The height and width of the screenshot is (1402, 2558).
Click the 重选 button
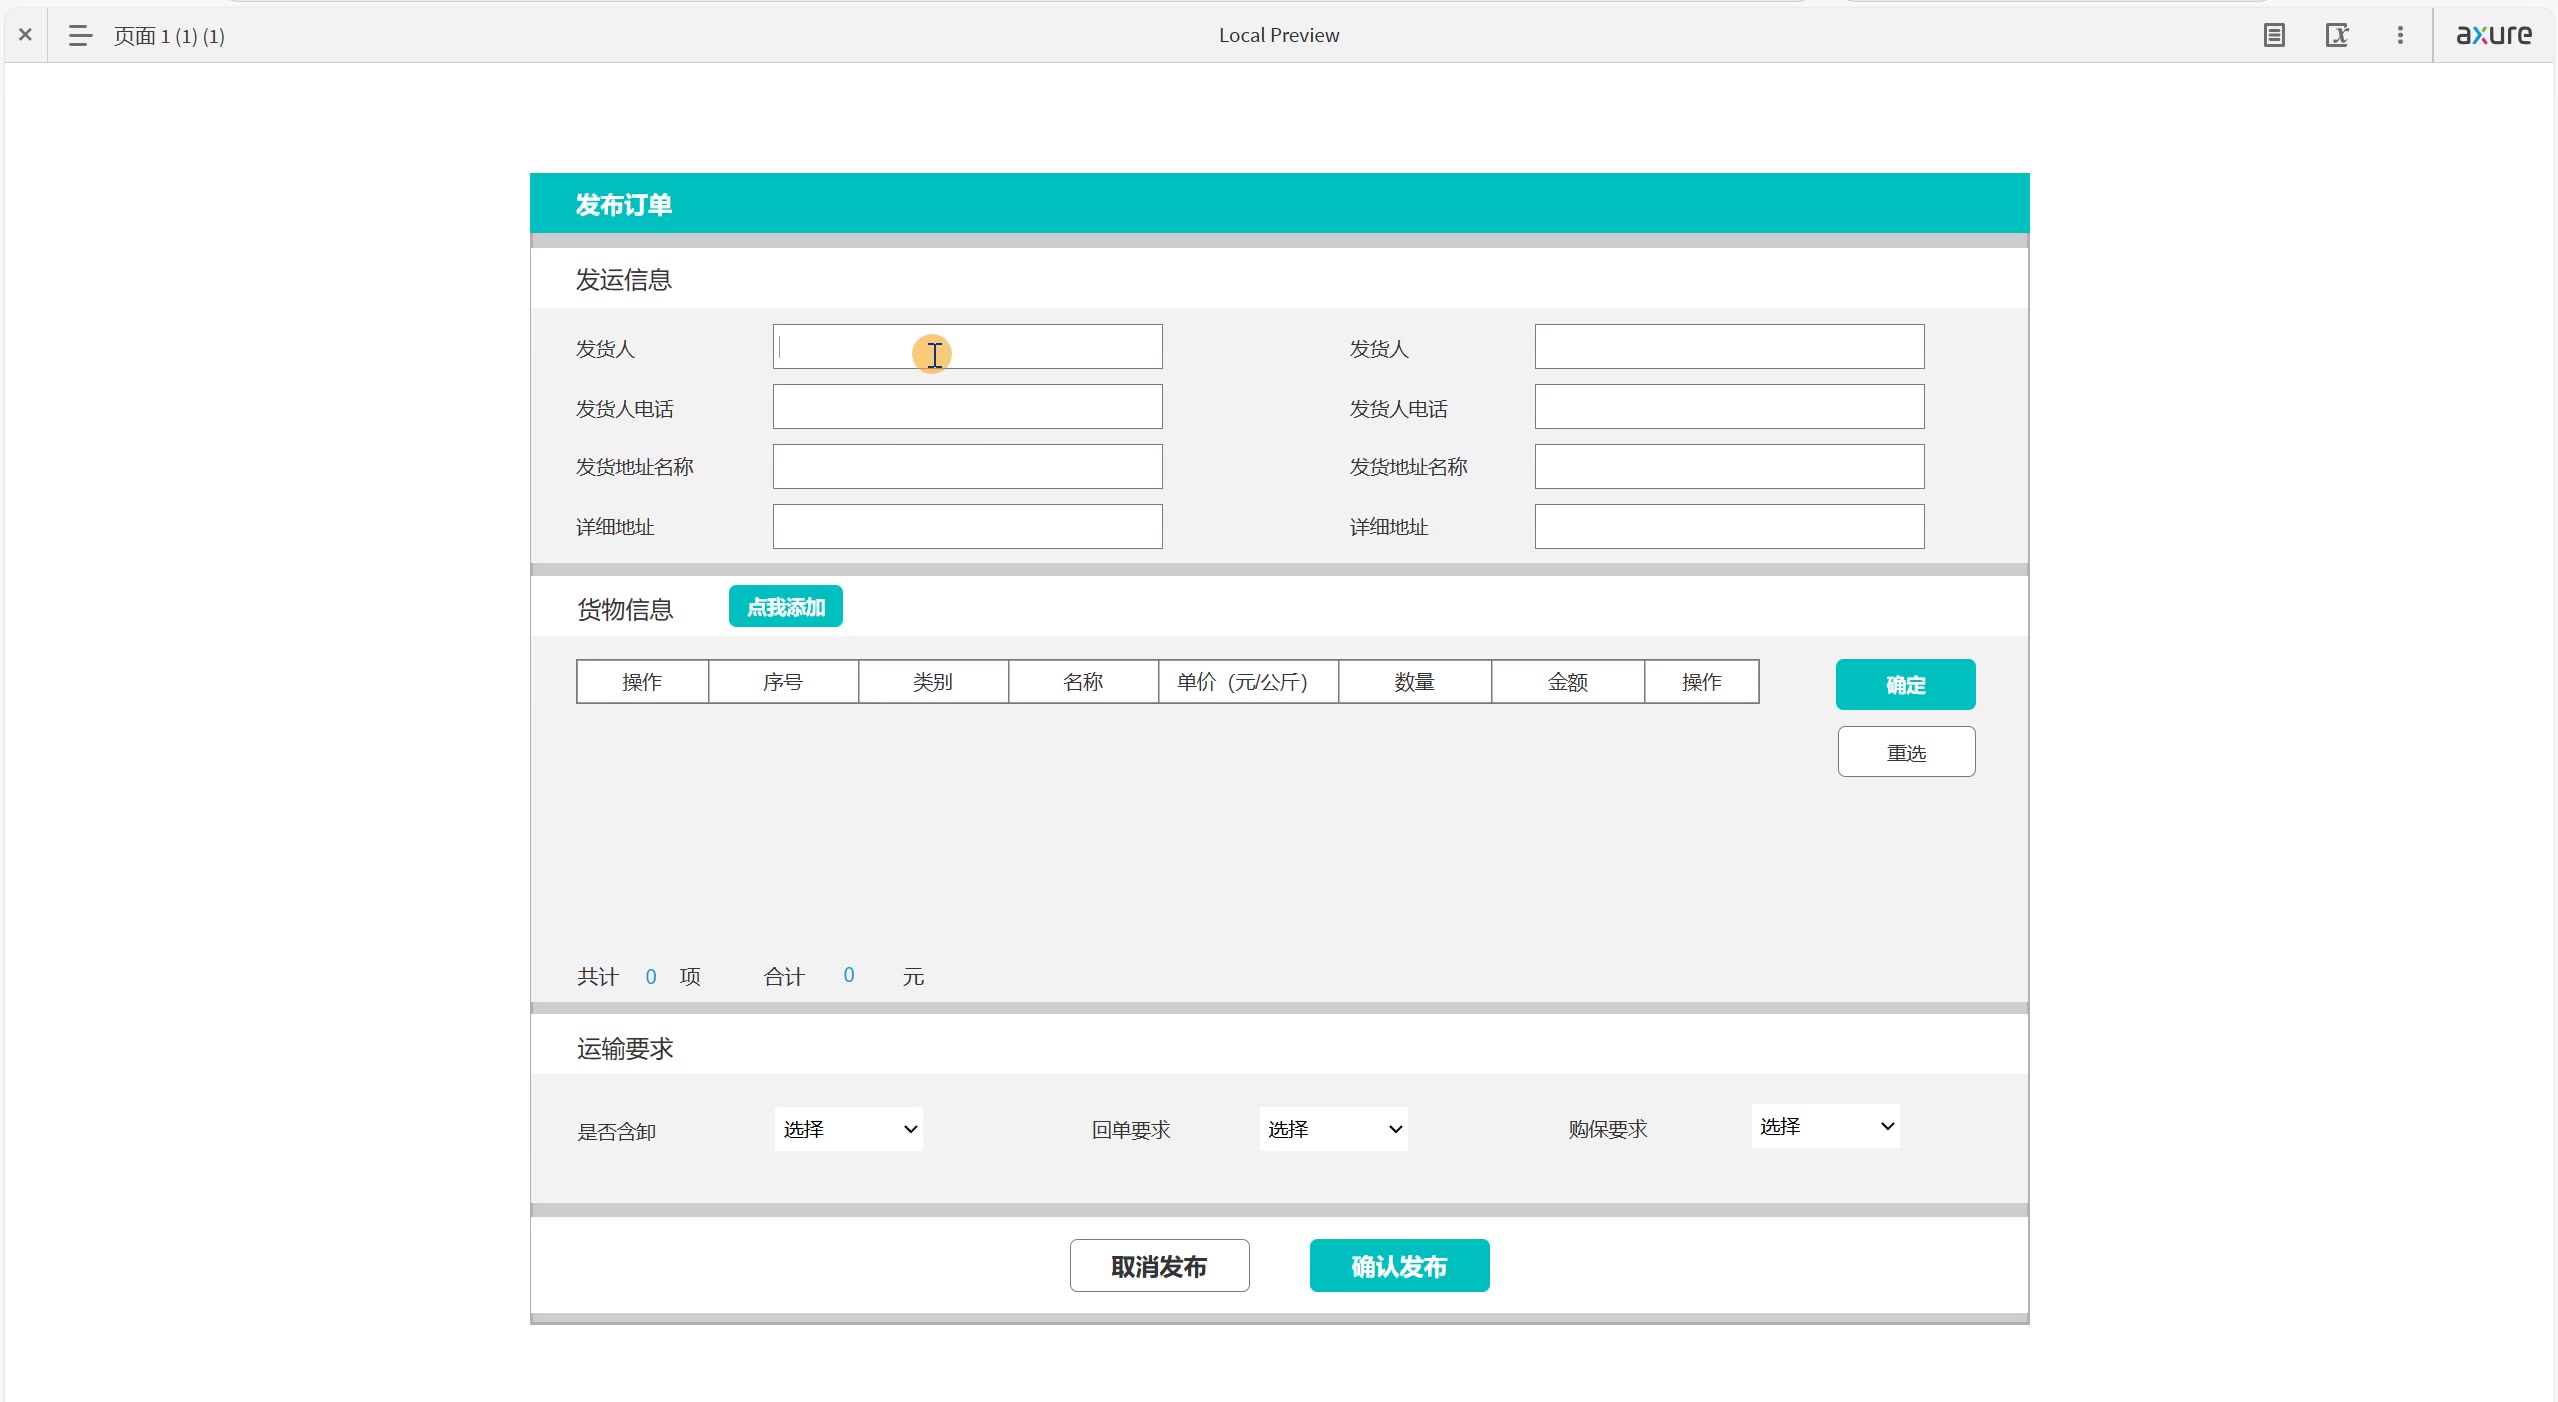pos(1906,752)
